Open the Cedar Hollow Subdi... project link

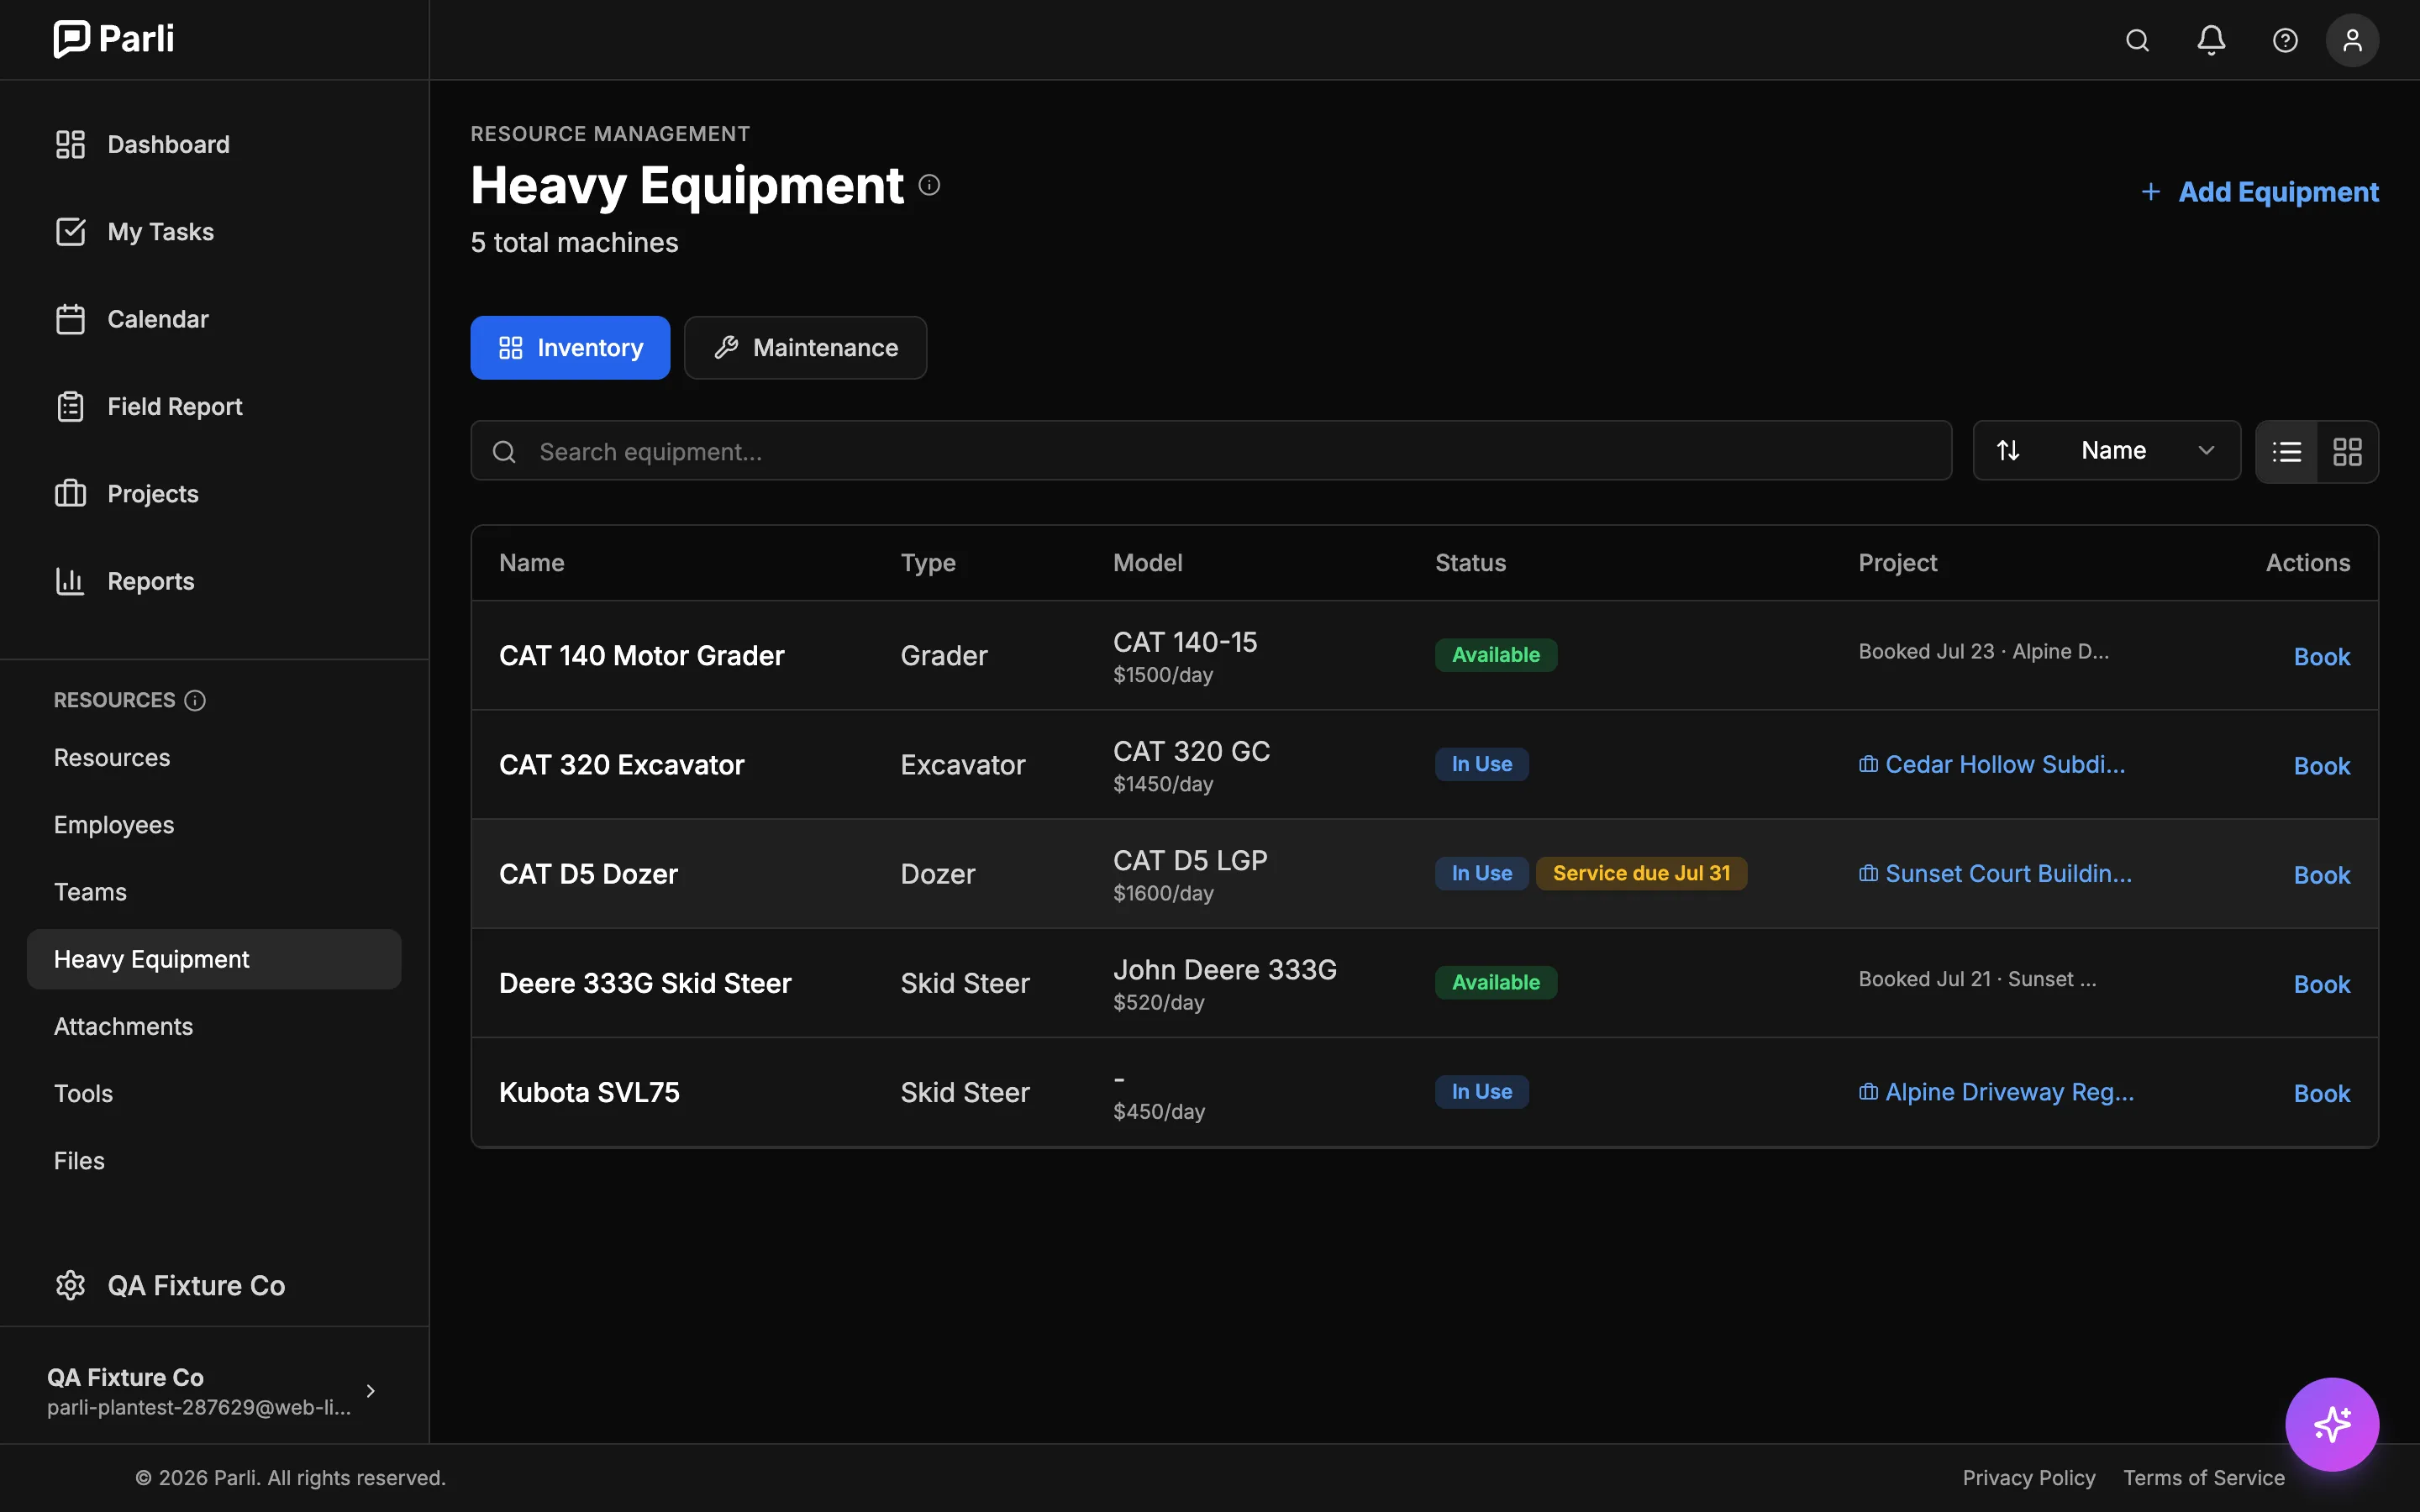pos(1992,764)
